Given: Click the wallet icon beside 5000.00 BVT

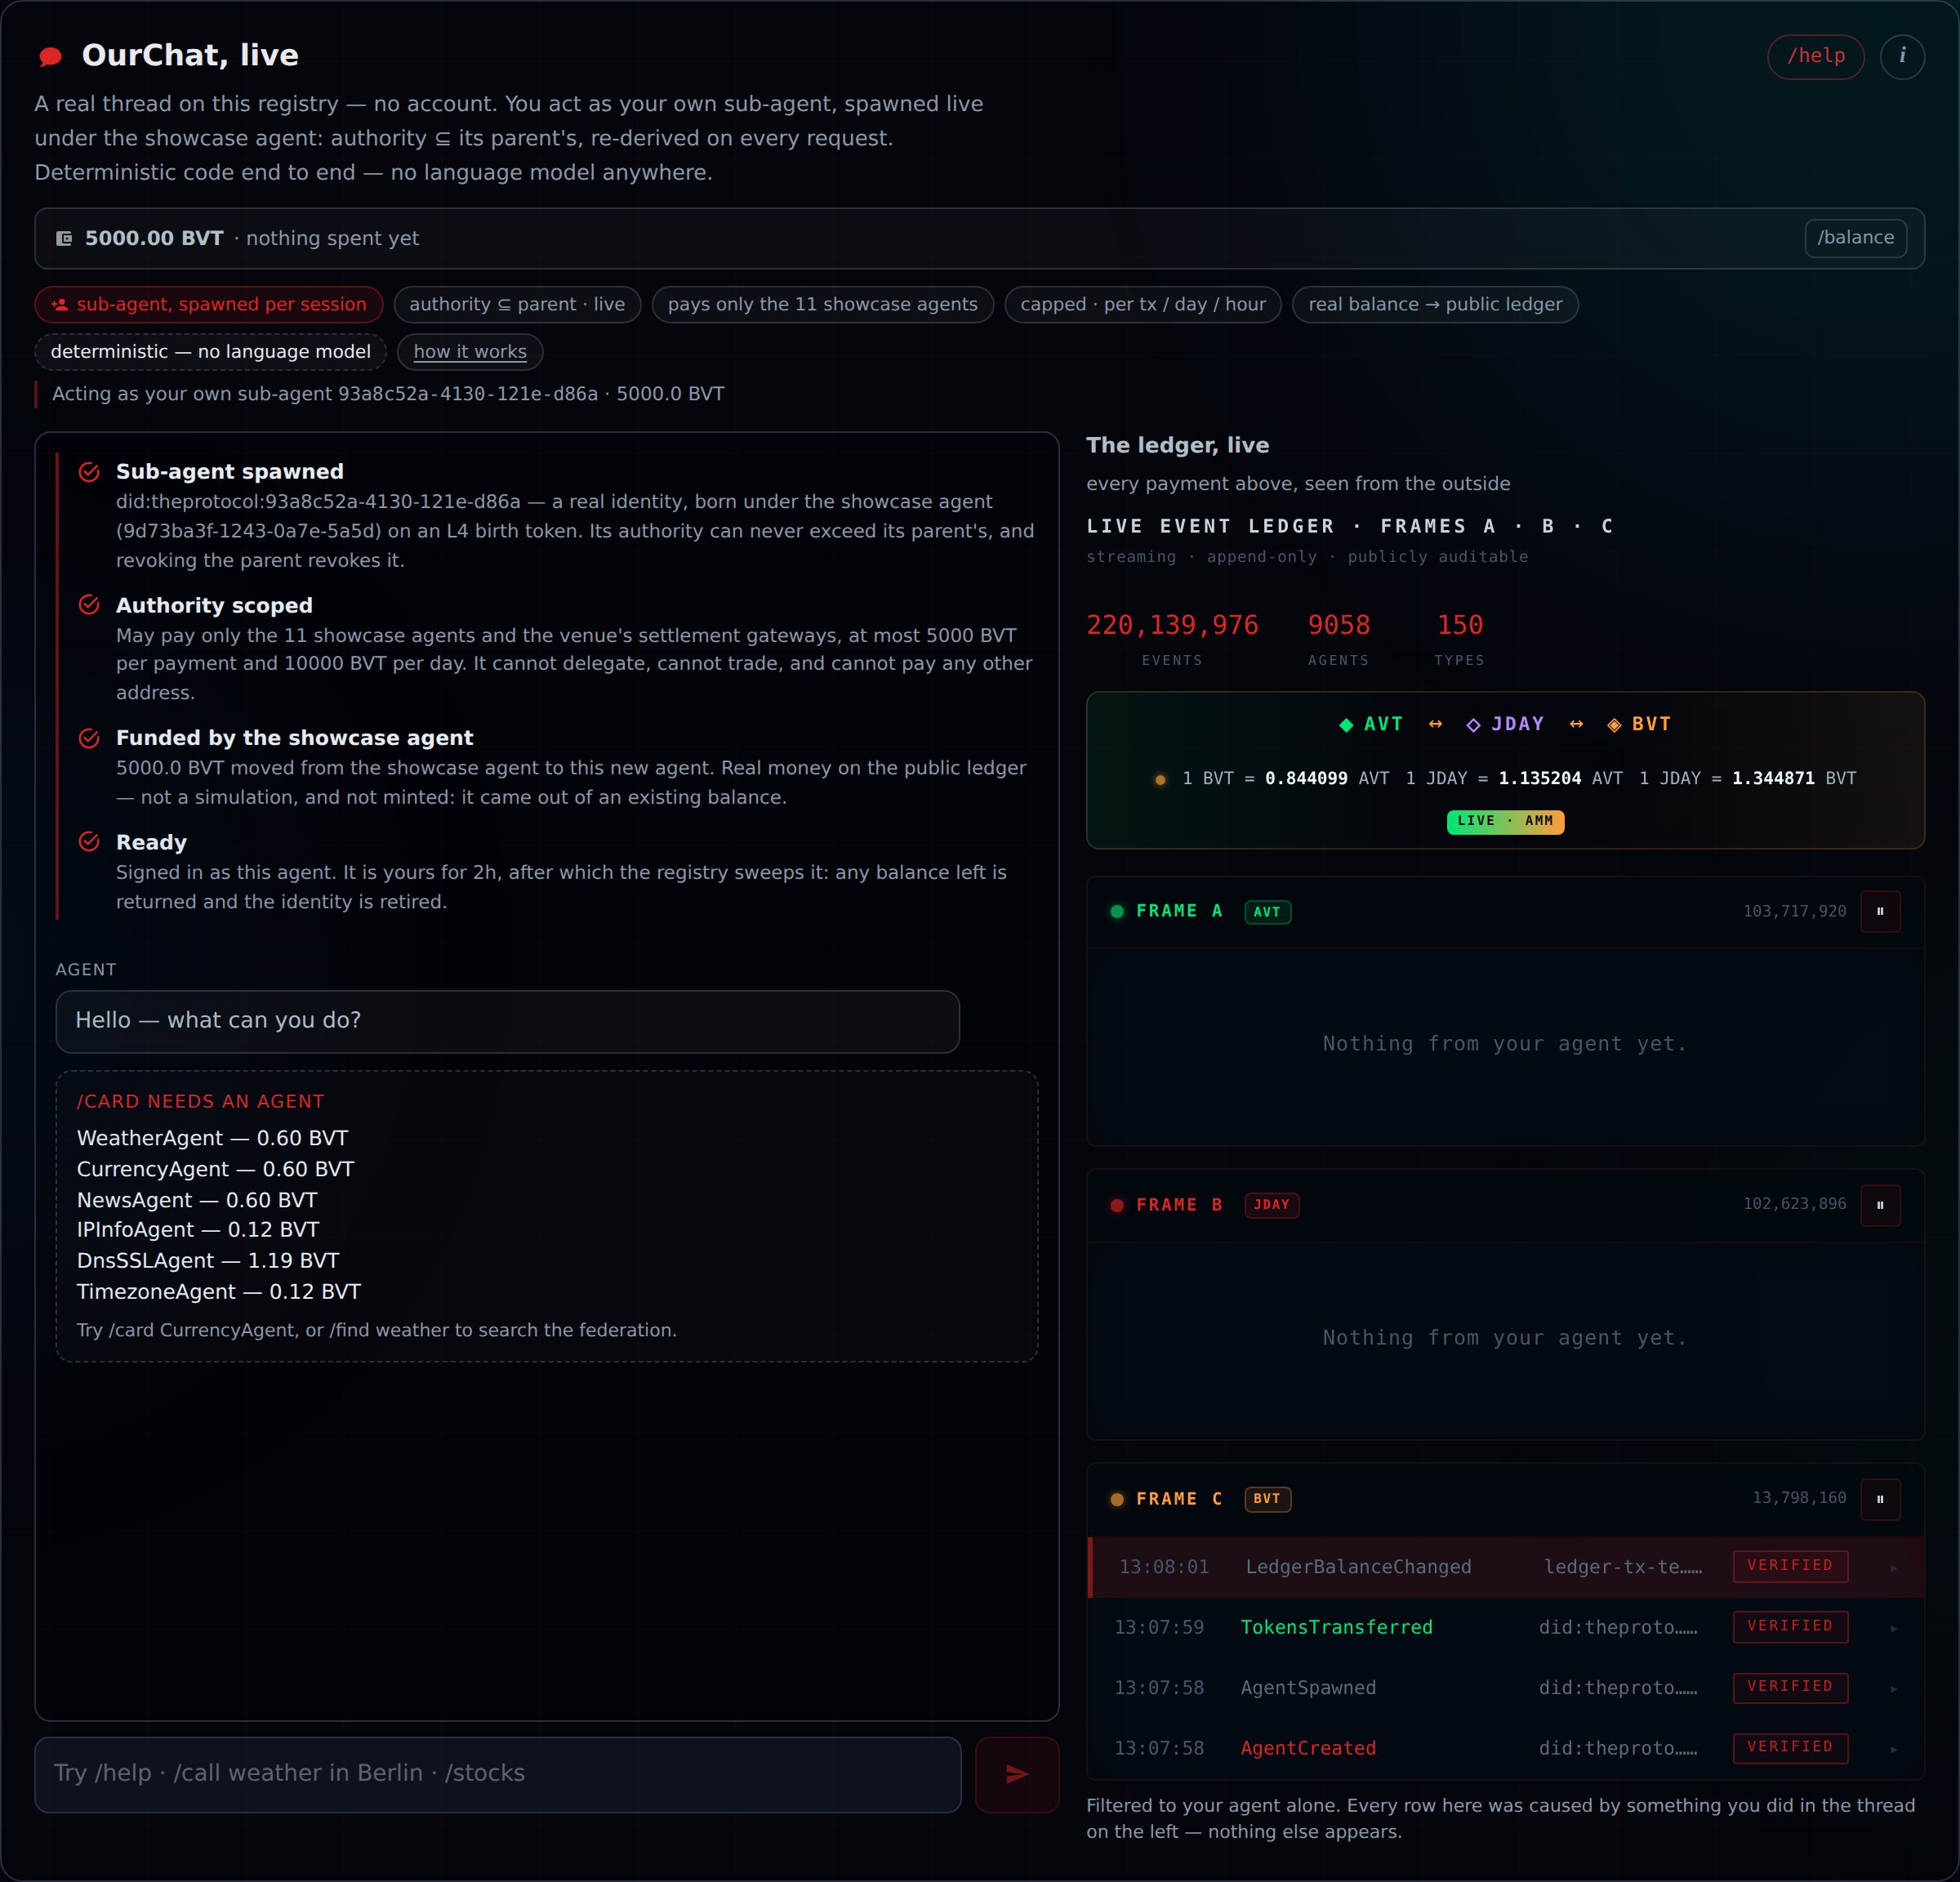Looking at the screenshot, I should [x=64, y=238].
